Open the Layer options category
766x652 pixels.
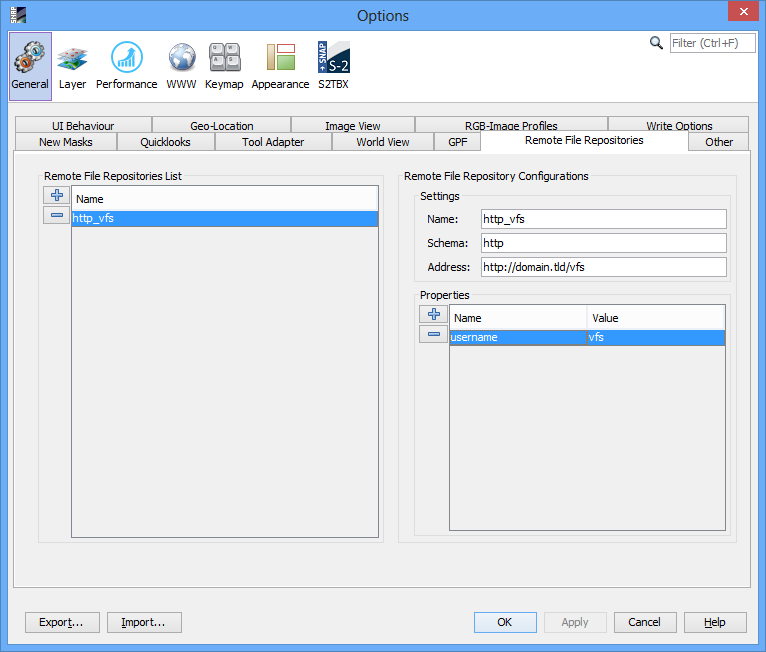[72, 66]
